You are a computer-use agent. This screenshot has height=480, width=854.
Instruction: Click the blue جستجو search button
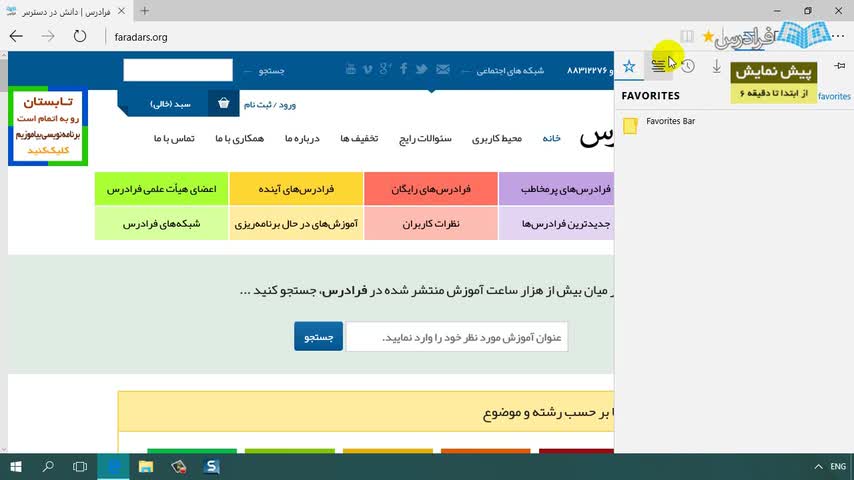pos(319,336)
